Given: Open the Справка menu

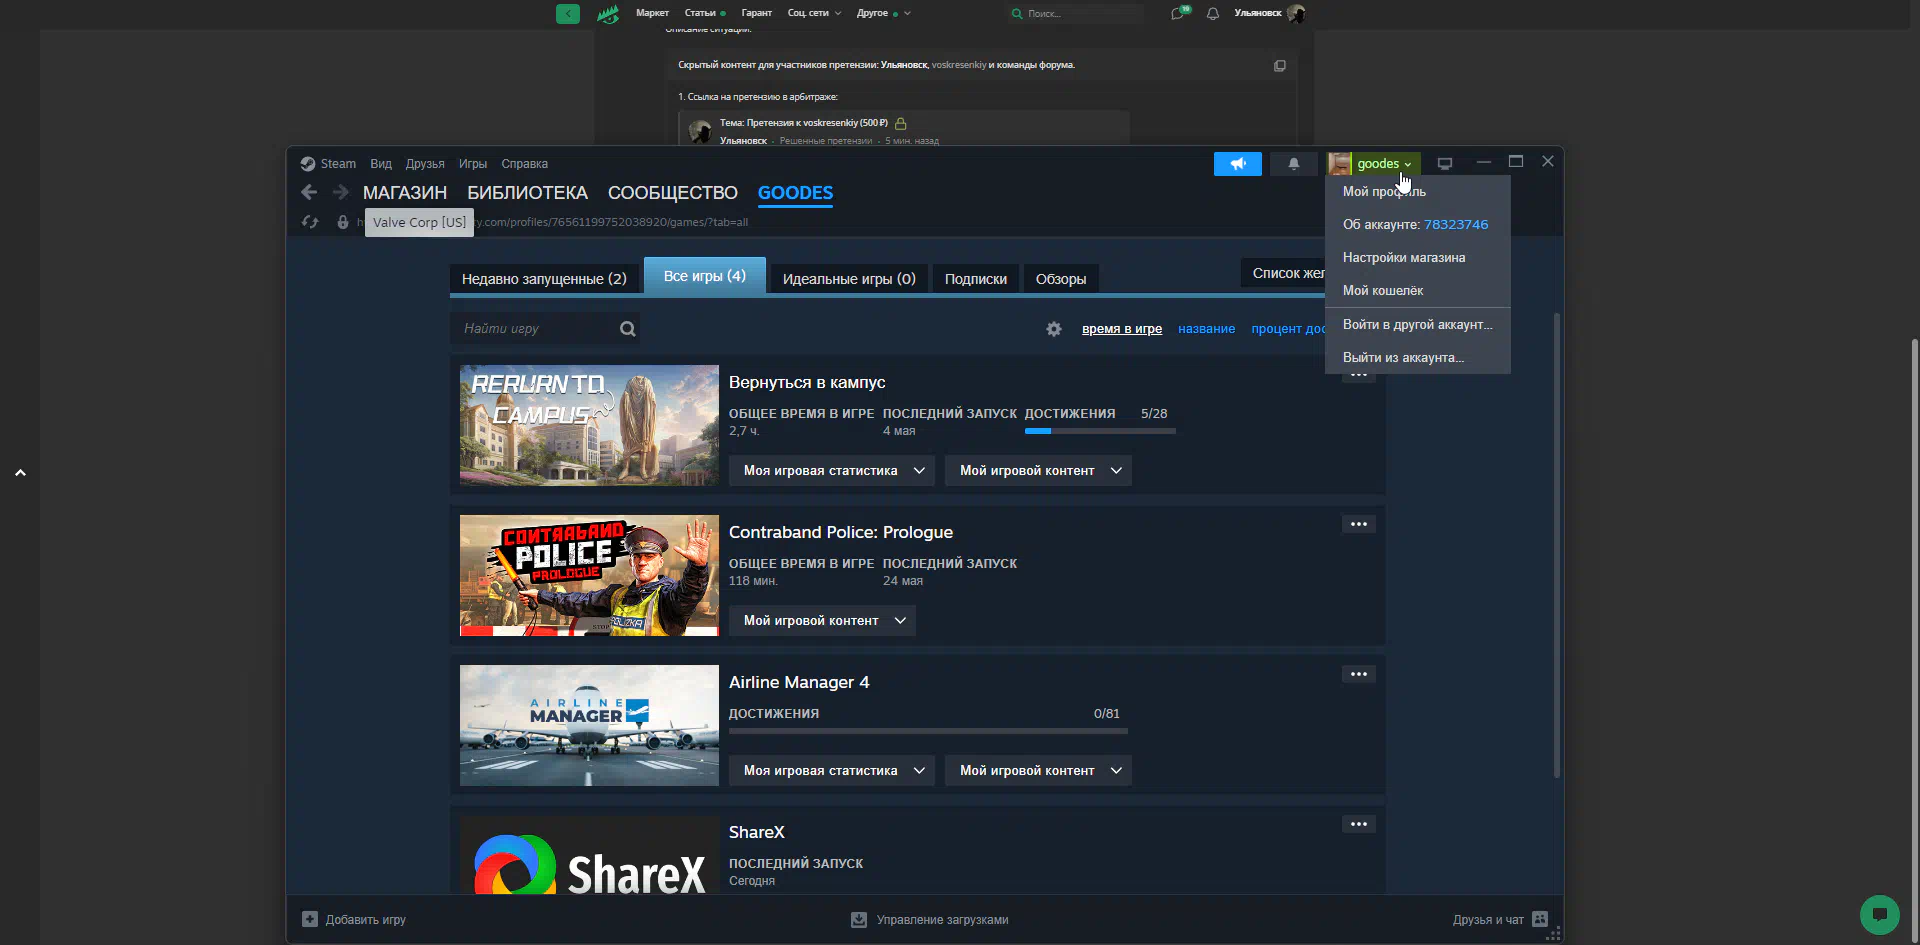Looking at the screenshot, I should click(x=525, y=164).
